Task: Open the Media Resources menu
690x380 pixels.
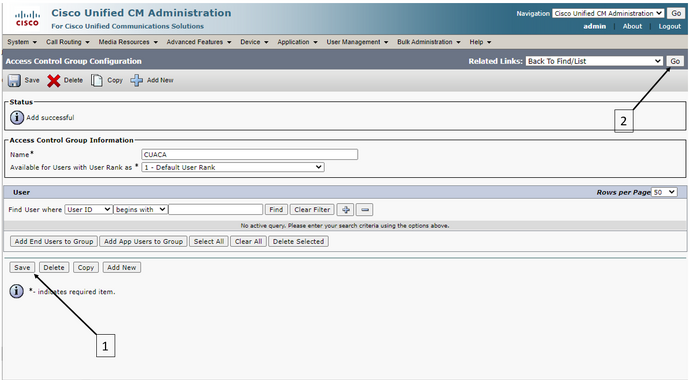Action: 128,42
